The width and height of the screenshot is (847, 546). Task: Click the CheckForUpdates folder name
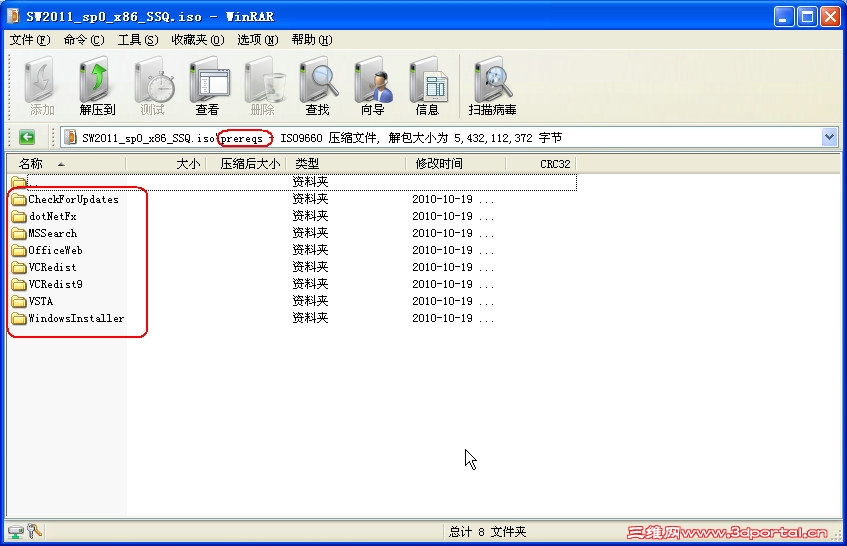(x=73, y=199)
